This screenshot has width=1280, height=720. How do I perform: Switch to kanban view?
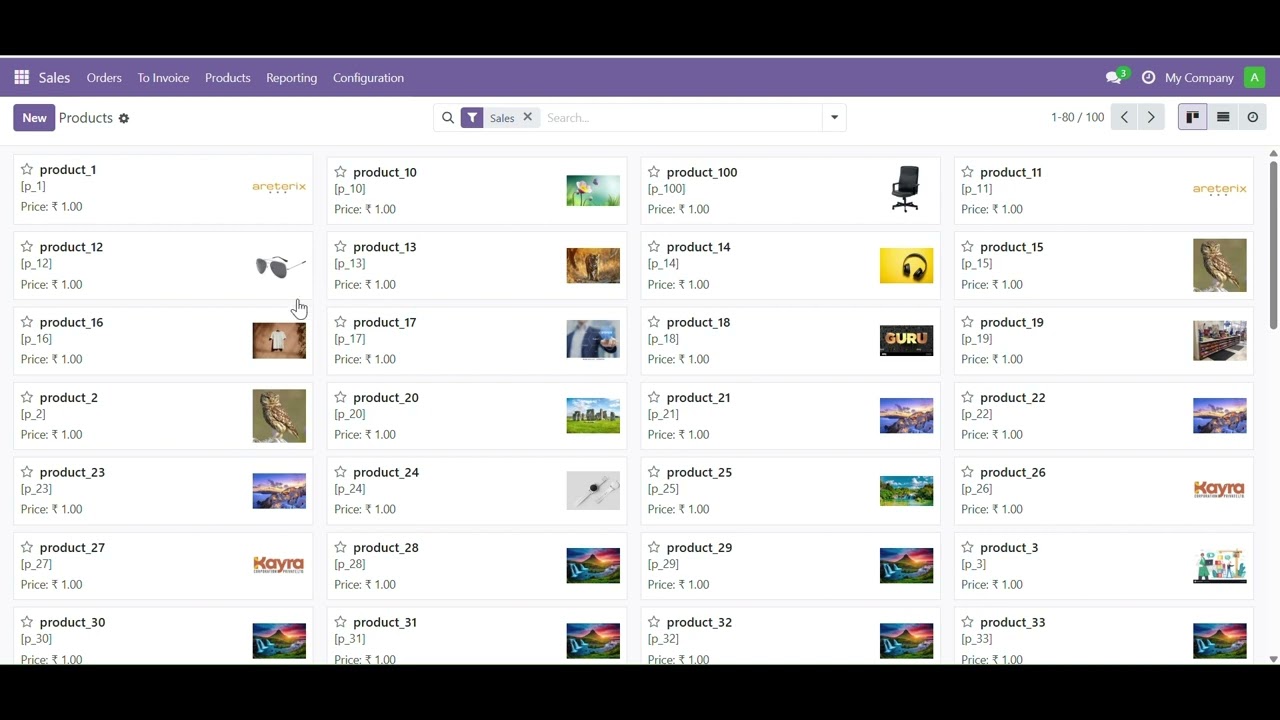pyautogui.click(x=1192, y=118)
